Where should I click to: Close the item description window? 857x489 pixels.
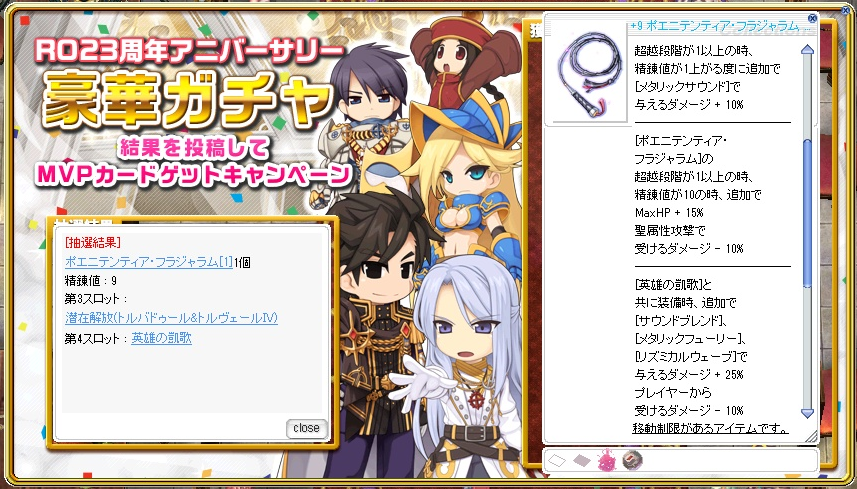[x=812, y=19]
